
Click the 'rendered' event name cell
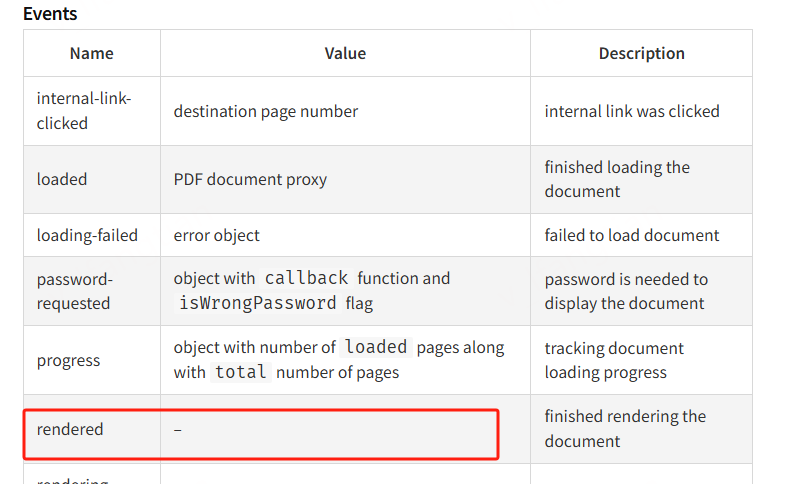click(x=92, y=429)
